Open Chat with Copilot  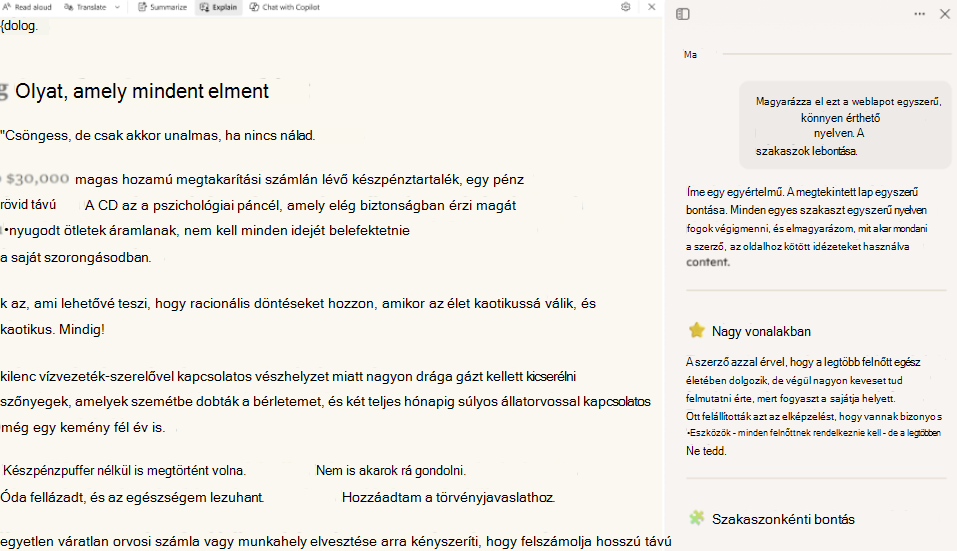tap(284, 7)
